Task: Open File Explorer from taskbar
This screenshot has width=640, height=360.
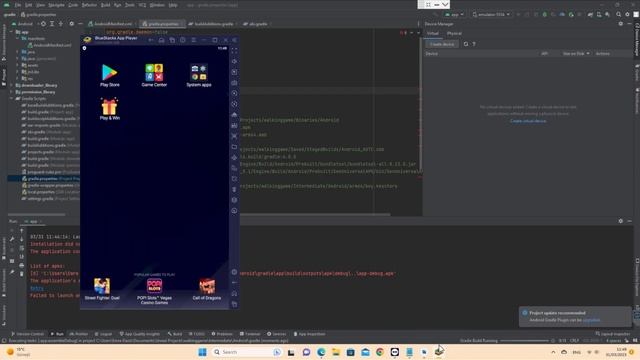Action: click(x=336, y=352)
